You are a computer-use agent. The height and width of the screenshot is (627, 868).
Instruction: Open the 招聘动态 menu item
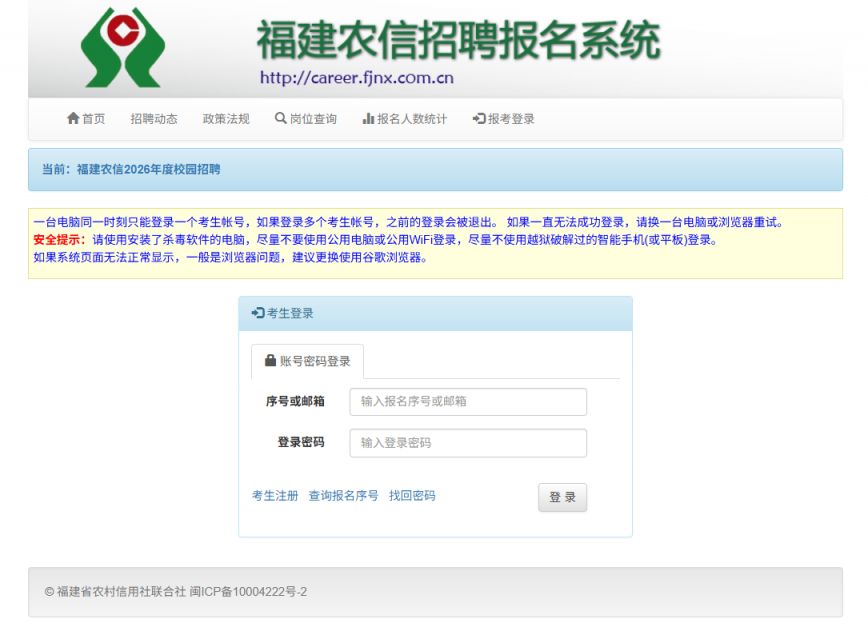pos(154,119)
